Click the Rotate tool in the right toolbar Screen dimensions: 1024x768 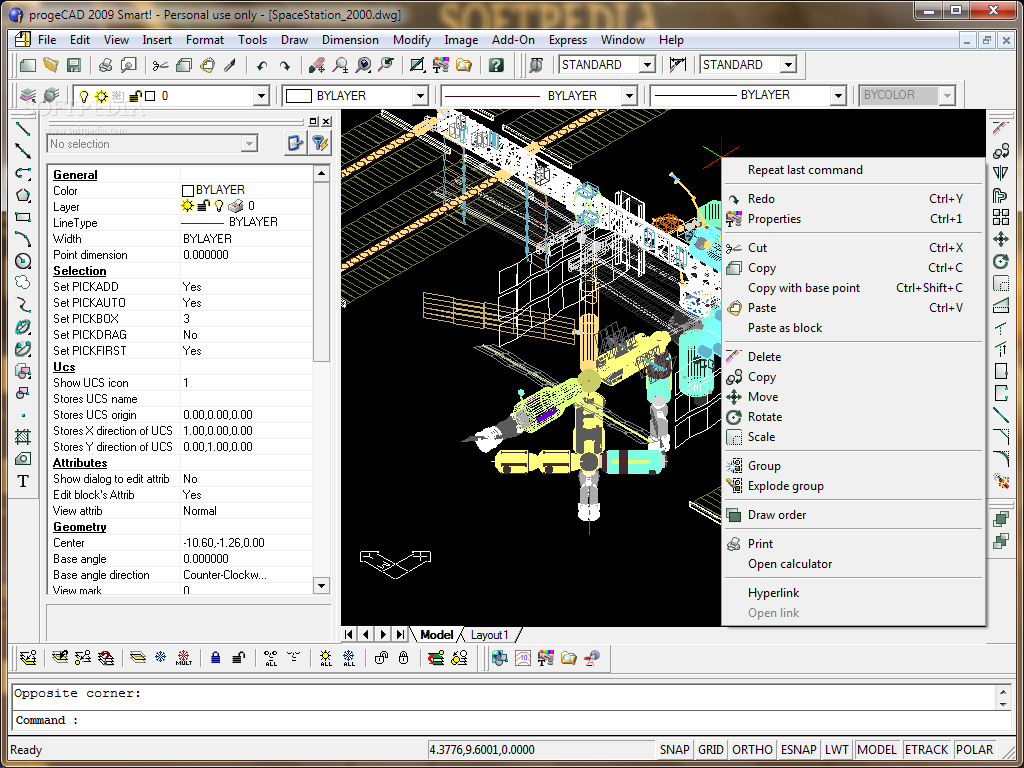point(1000,261)
